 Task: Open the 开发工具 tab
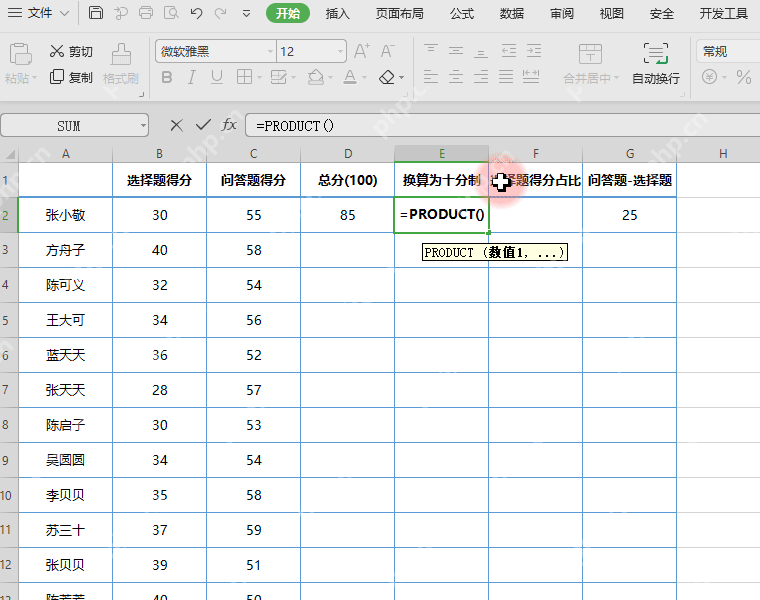click(724, 14)
